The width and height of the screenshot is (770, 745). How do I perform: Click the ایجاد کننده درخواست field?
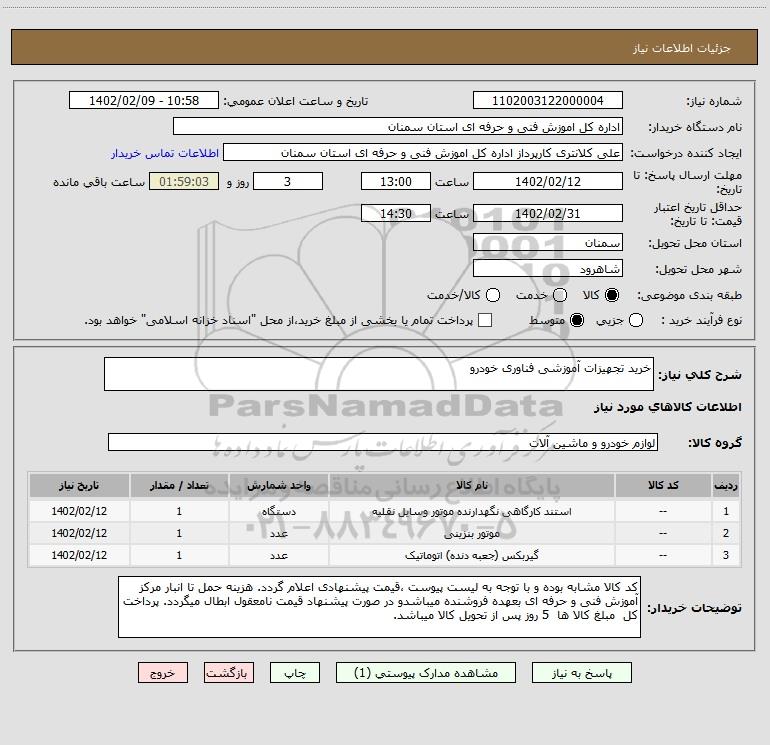click(423, 153)
